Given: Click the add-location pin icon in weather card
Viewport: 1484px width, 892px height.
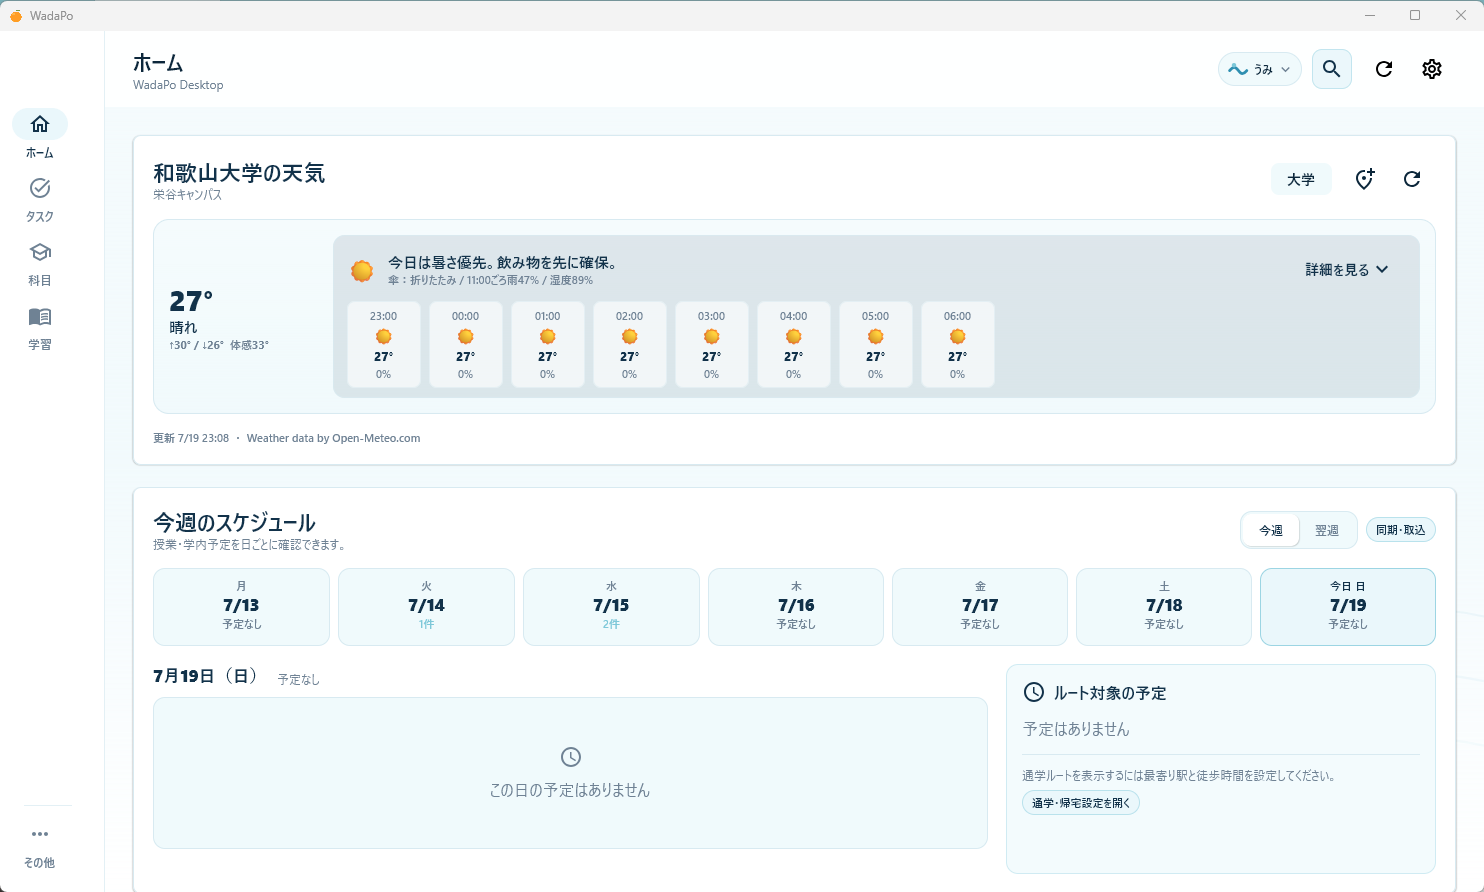Looking at the screenshot, I should (1365, 179).
